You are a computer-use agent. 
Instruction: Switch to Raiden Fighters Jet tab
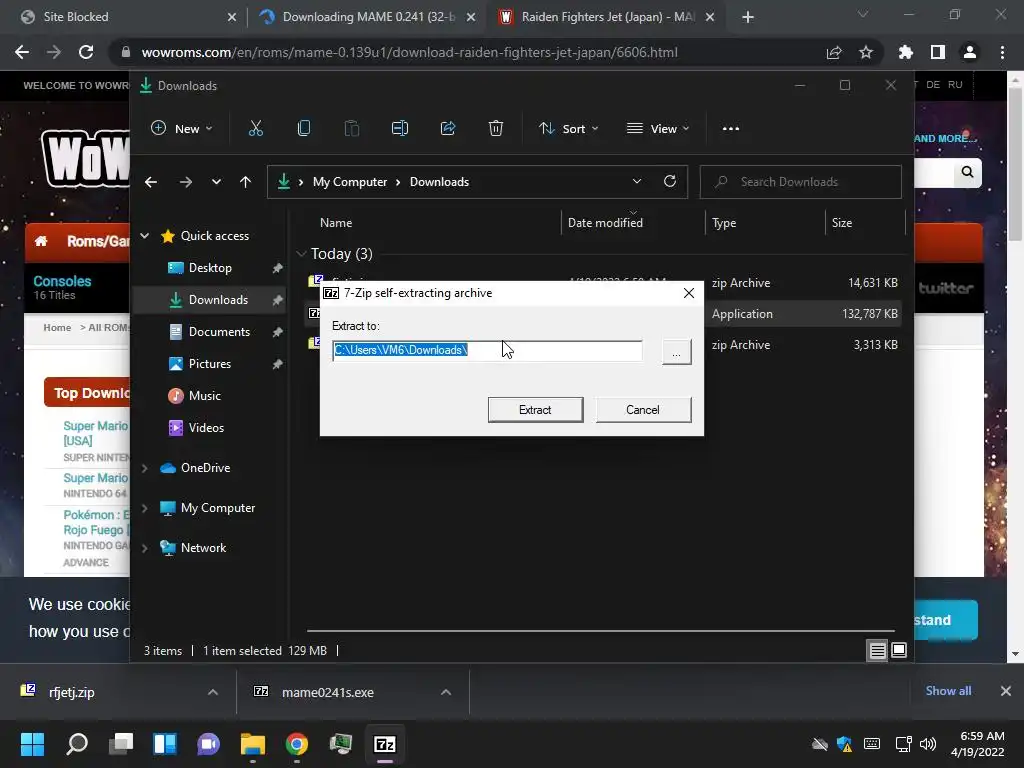tap(607, 17)
